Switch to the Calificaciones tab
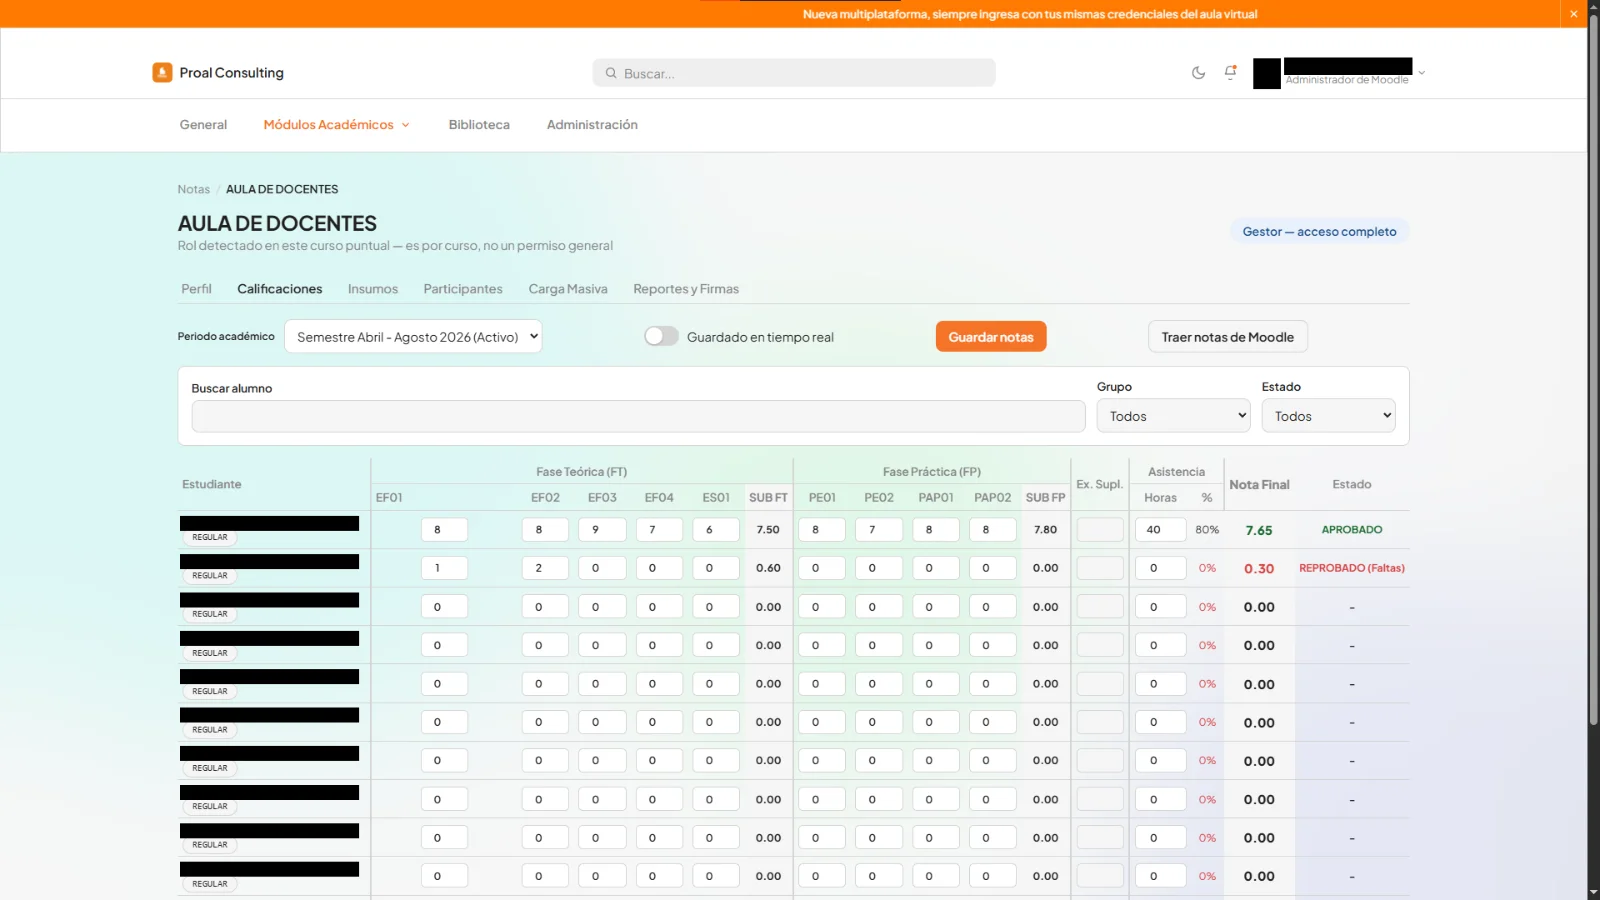 280,289
